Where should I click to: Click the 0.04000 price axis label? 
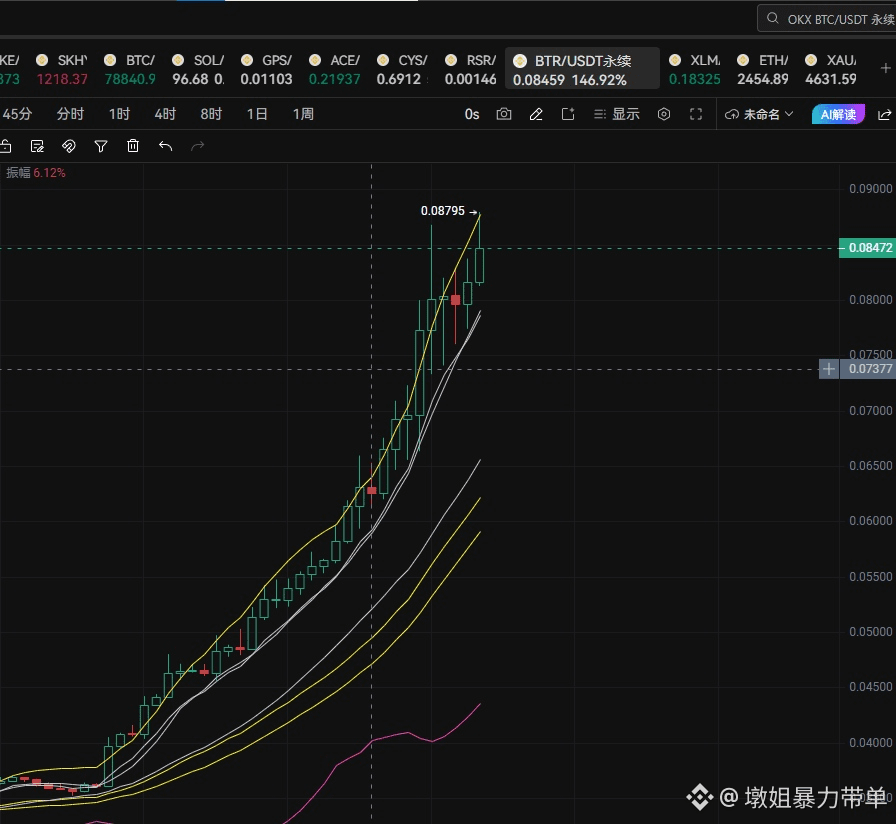pos(870,742)
